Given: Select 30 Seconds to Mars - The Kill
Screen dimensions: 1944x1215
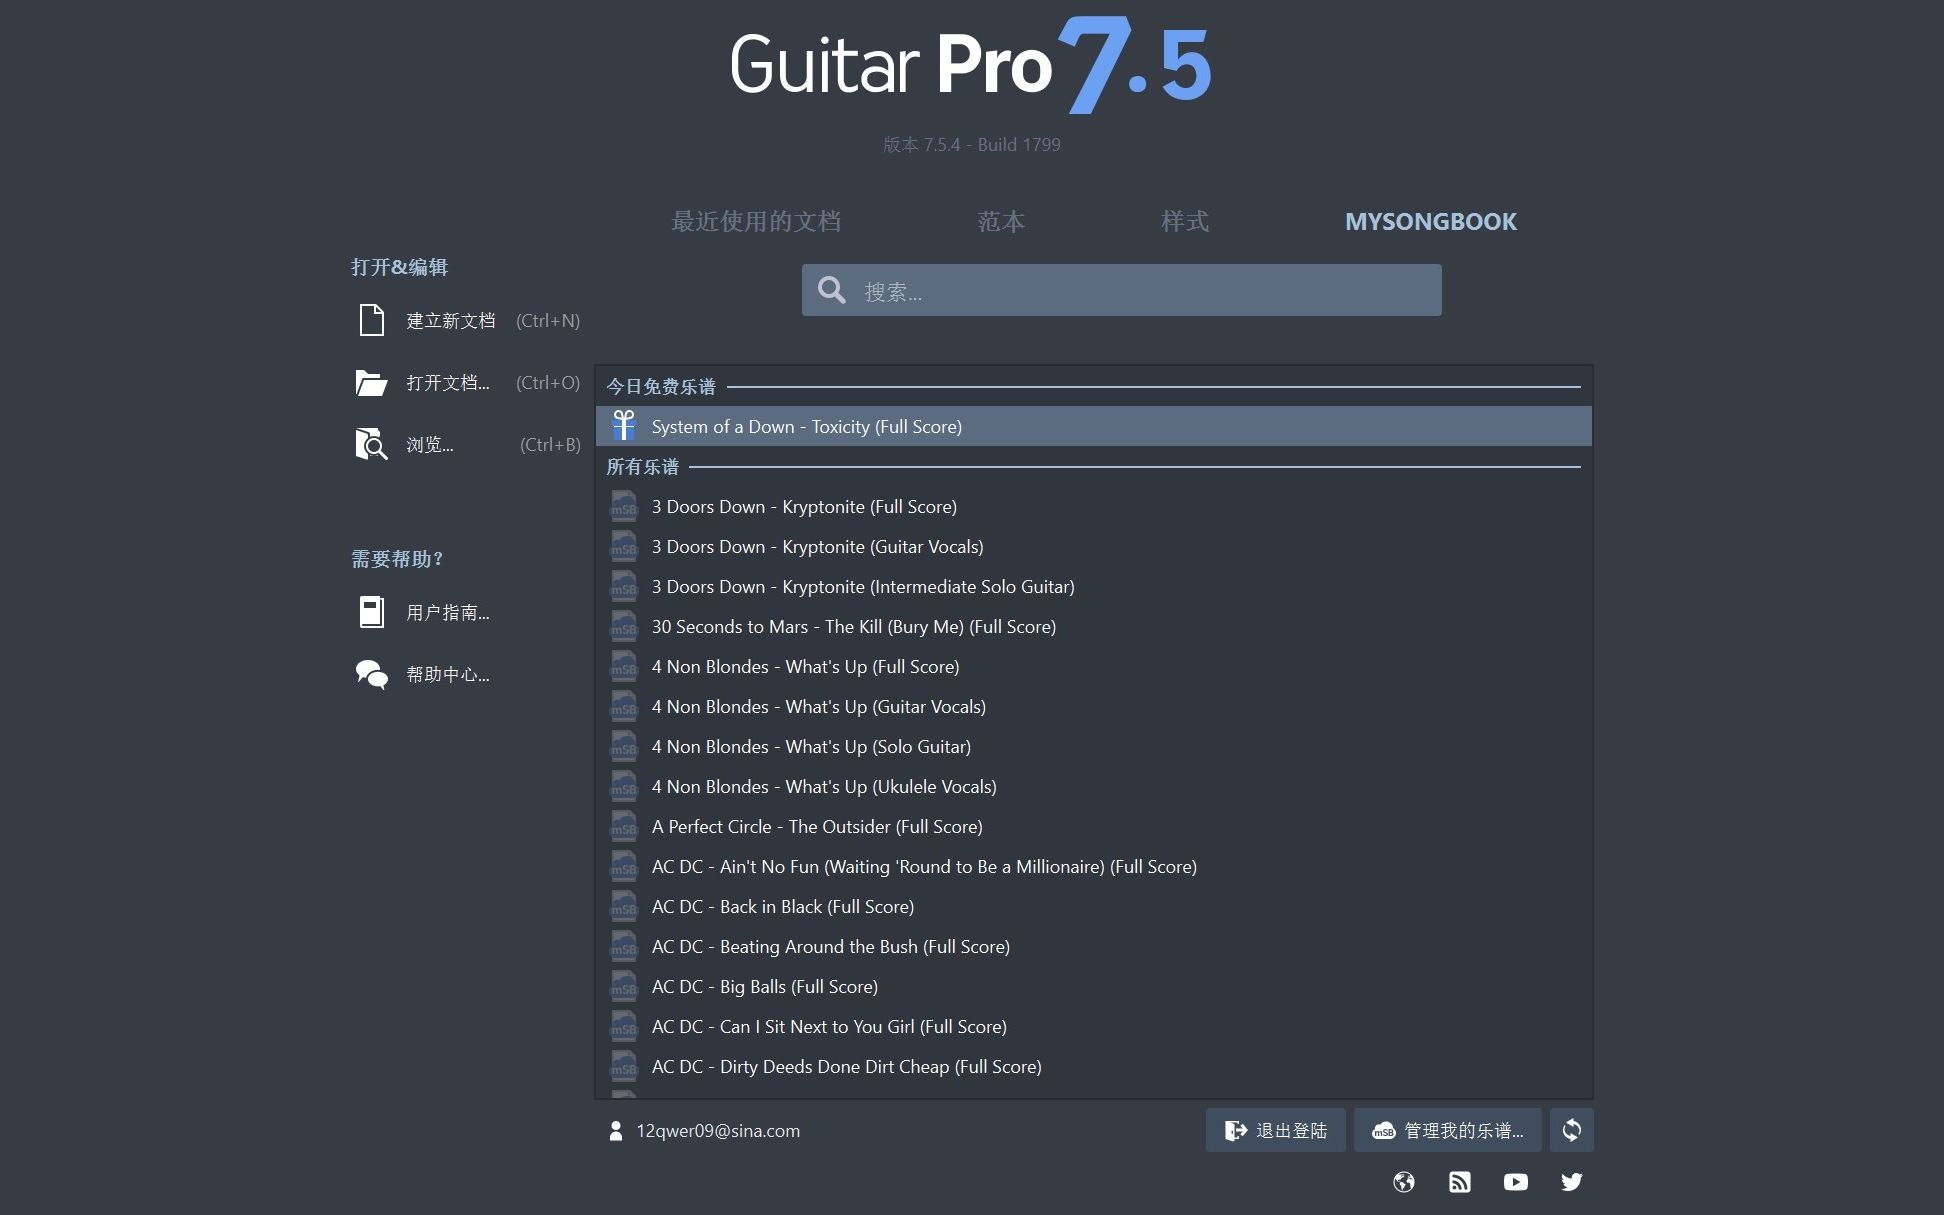Looking at the screenshot, I should click(x=1093, y=627).
